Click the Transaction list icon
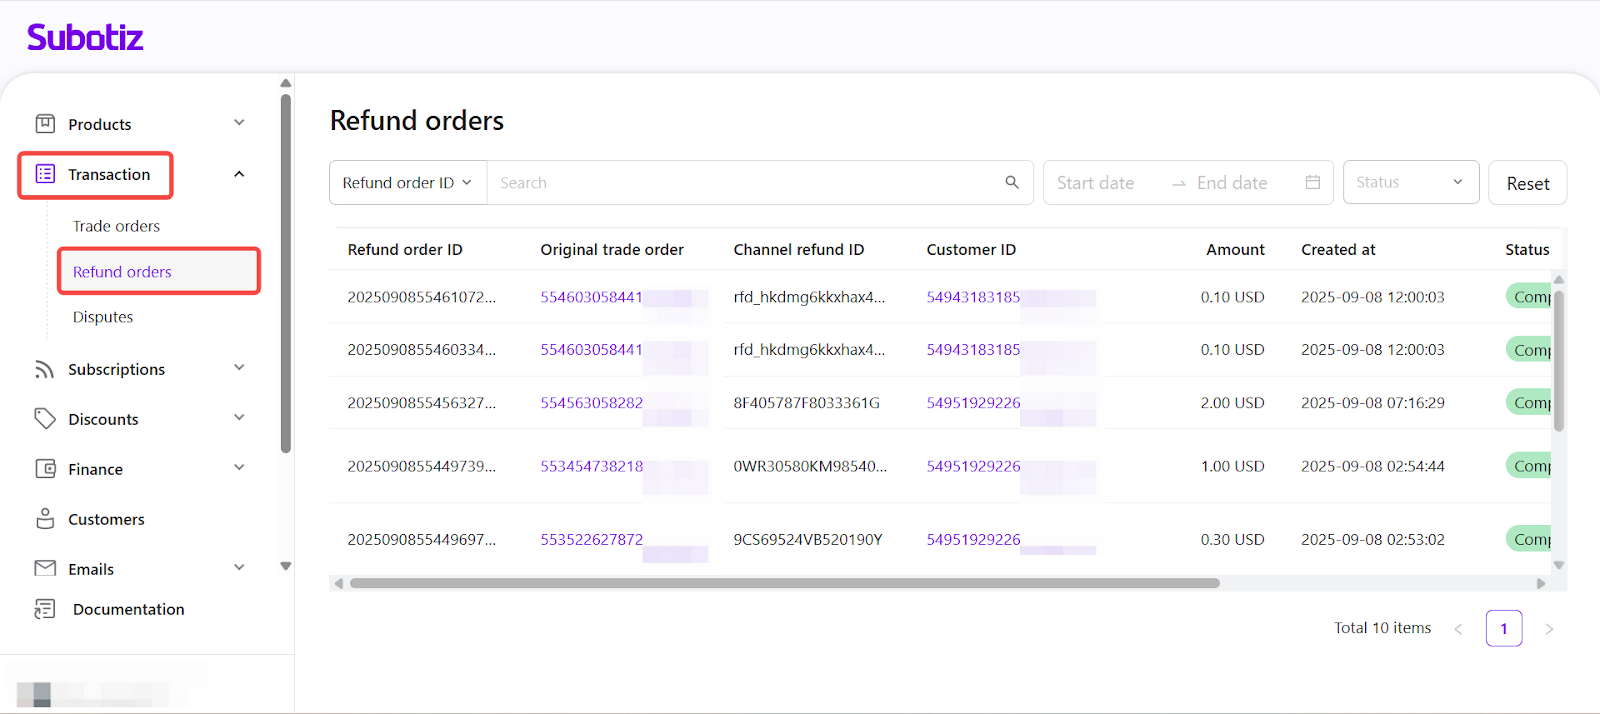The width and height of the screenshot is (1600, 714). [x=45, y=174]
